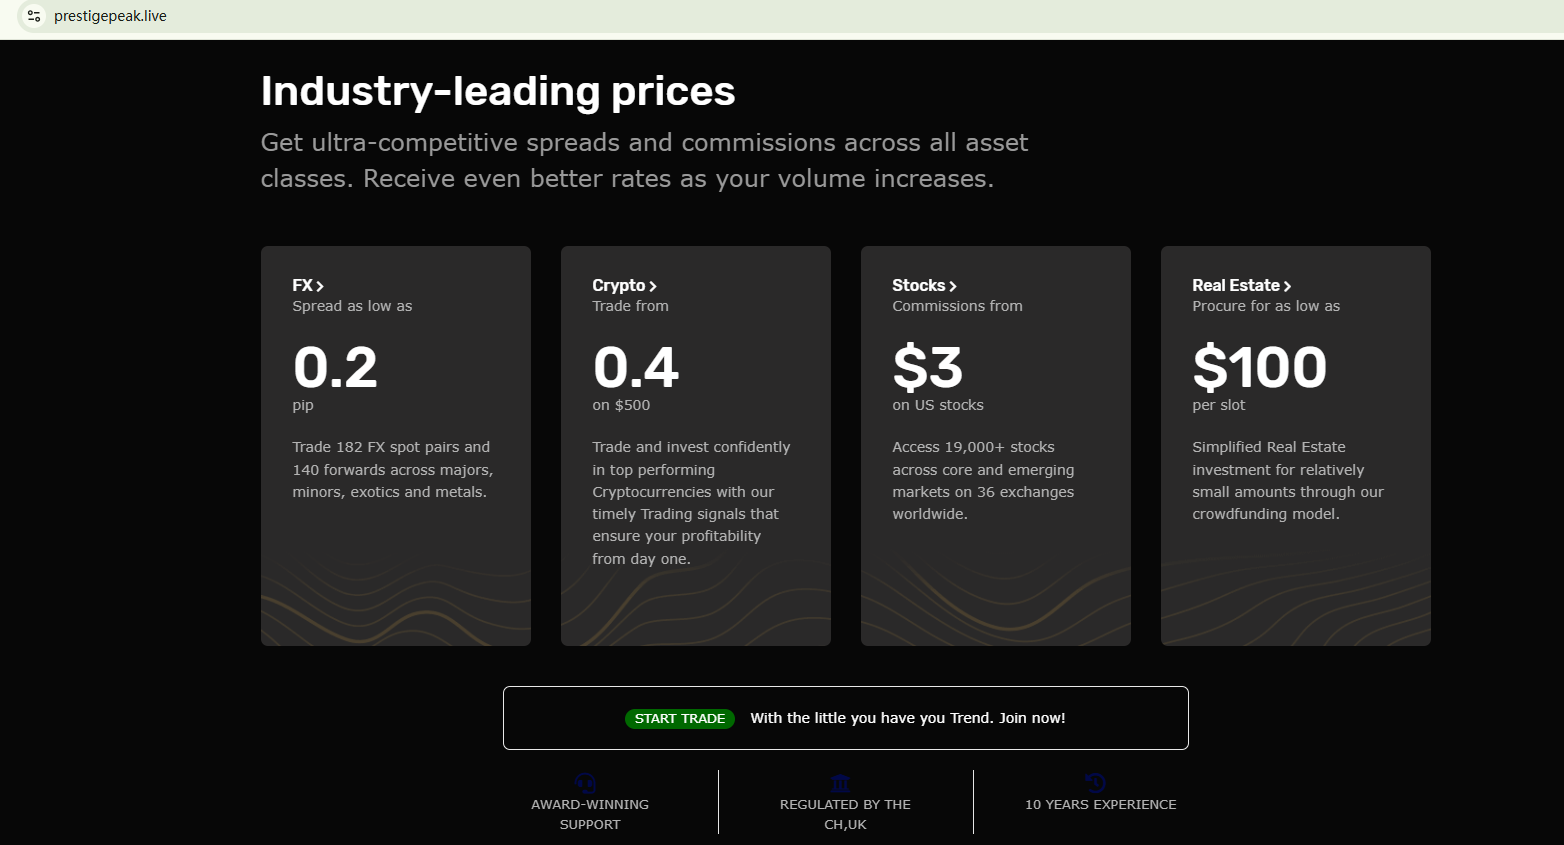Click the prestigepeak.live URL in address bar
This screenshot has height=845, width=1564.
click(x=110, y=16)
